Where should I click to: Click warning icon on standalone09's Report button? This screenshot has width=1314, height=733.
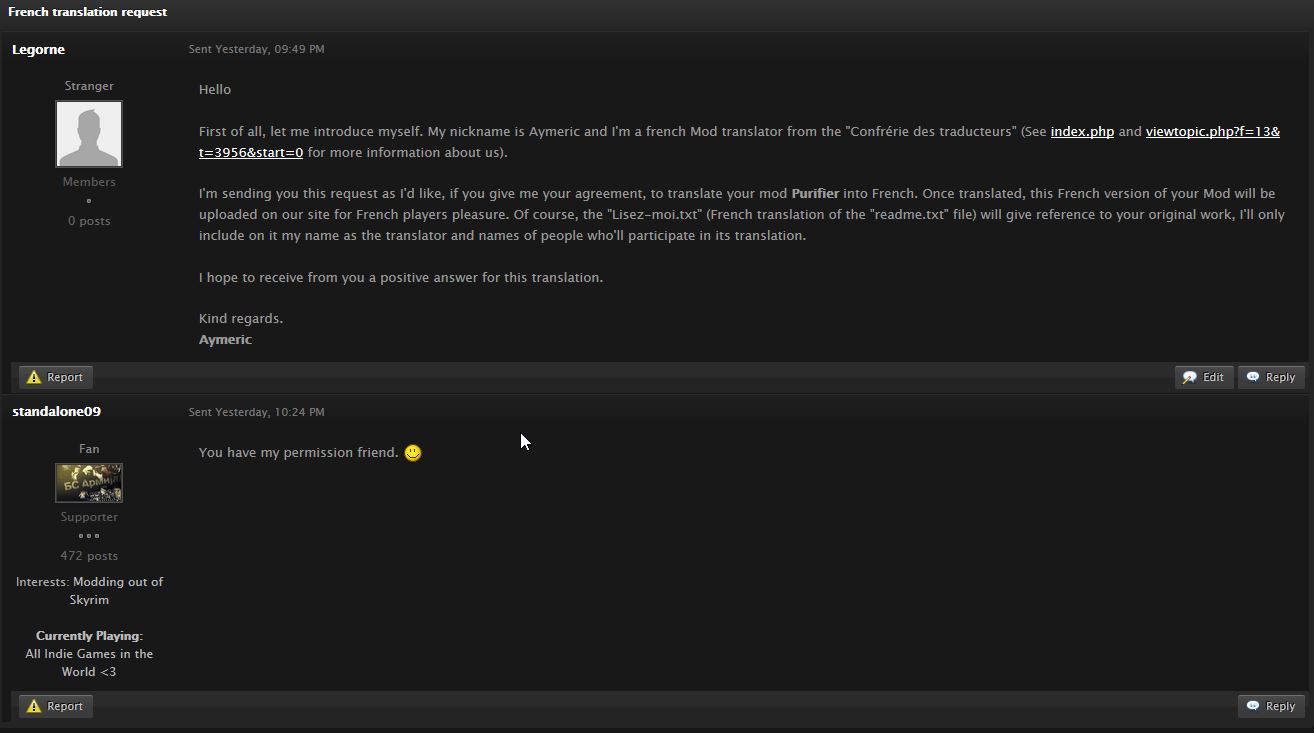(34, 706)
